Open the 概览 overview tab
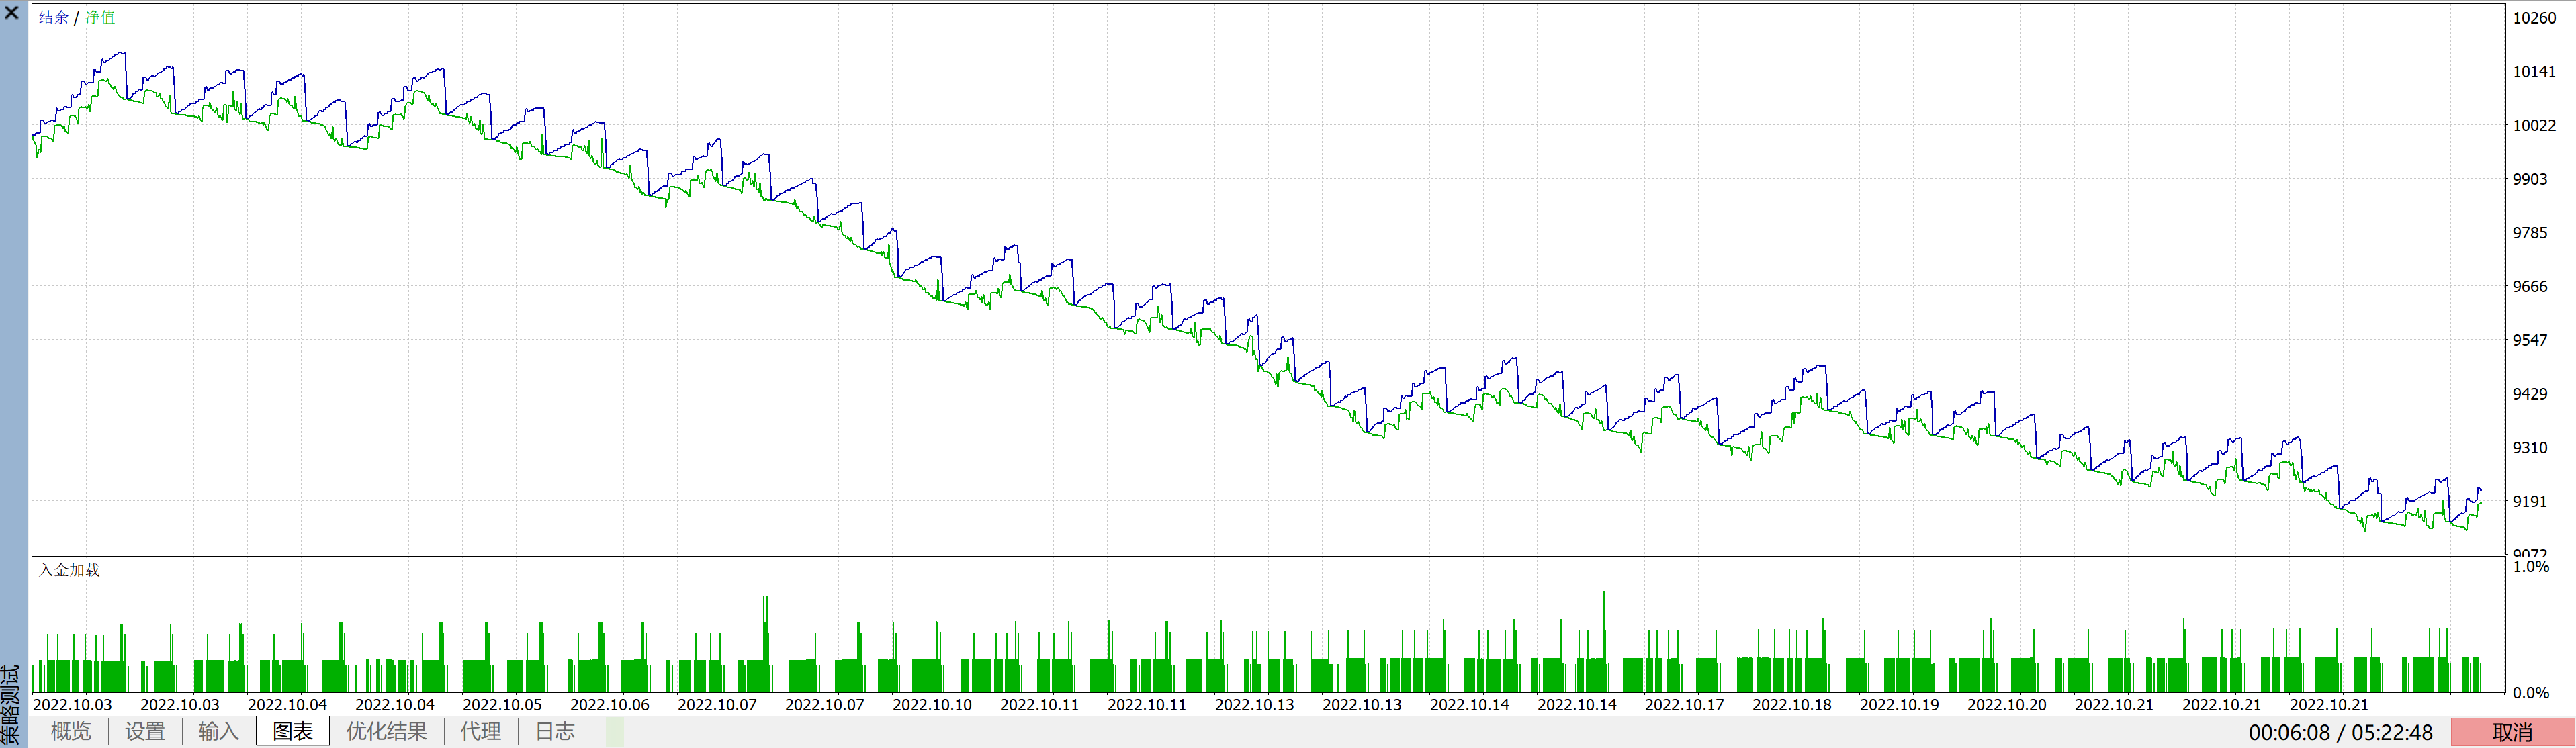The height and width of the screenshot is (748, 2576). tap(70, 731)
